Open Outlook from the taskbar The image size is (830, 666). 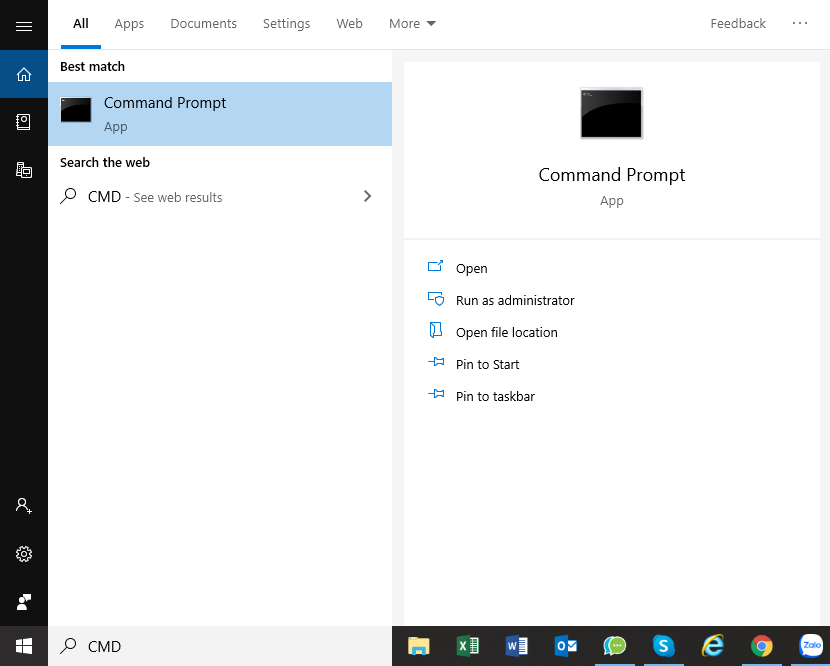[x=566, y=646]
